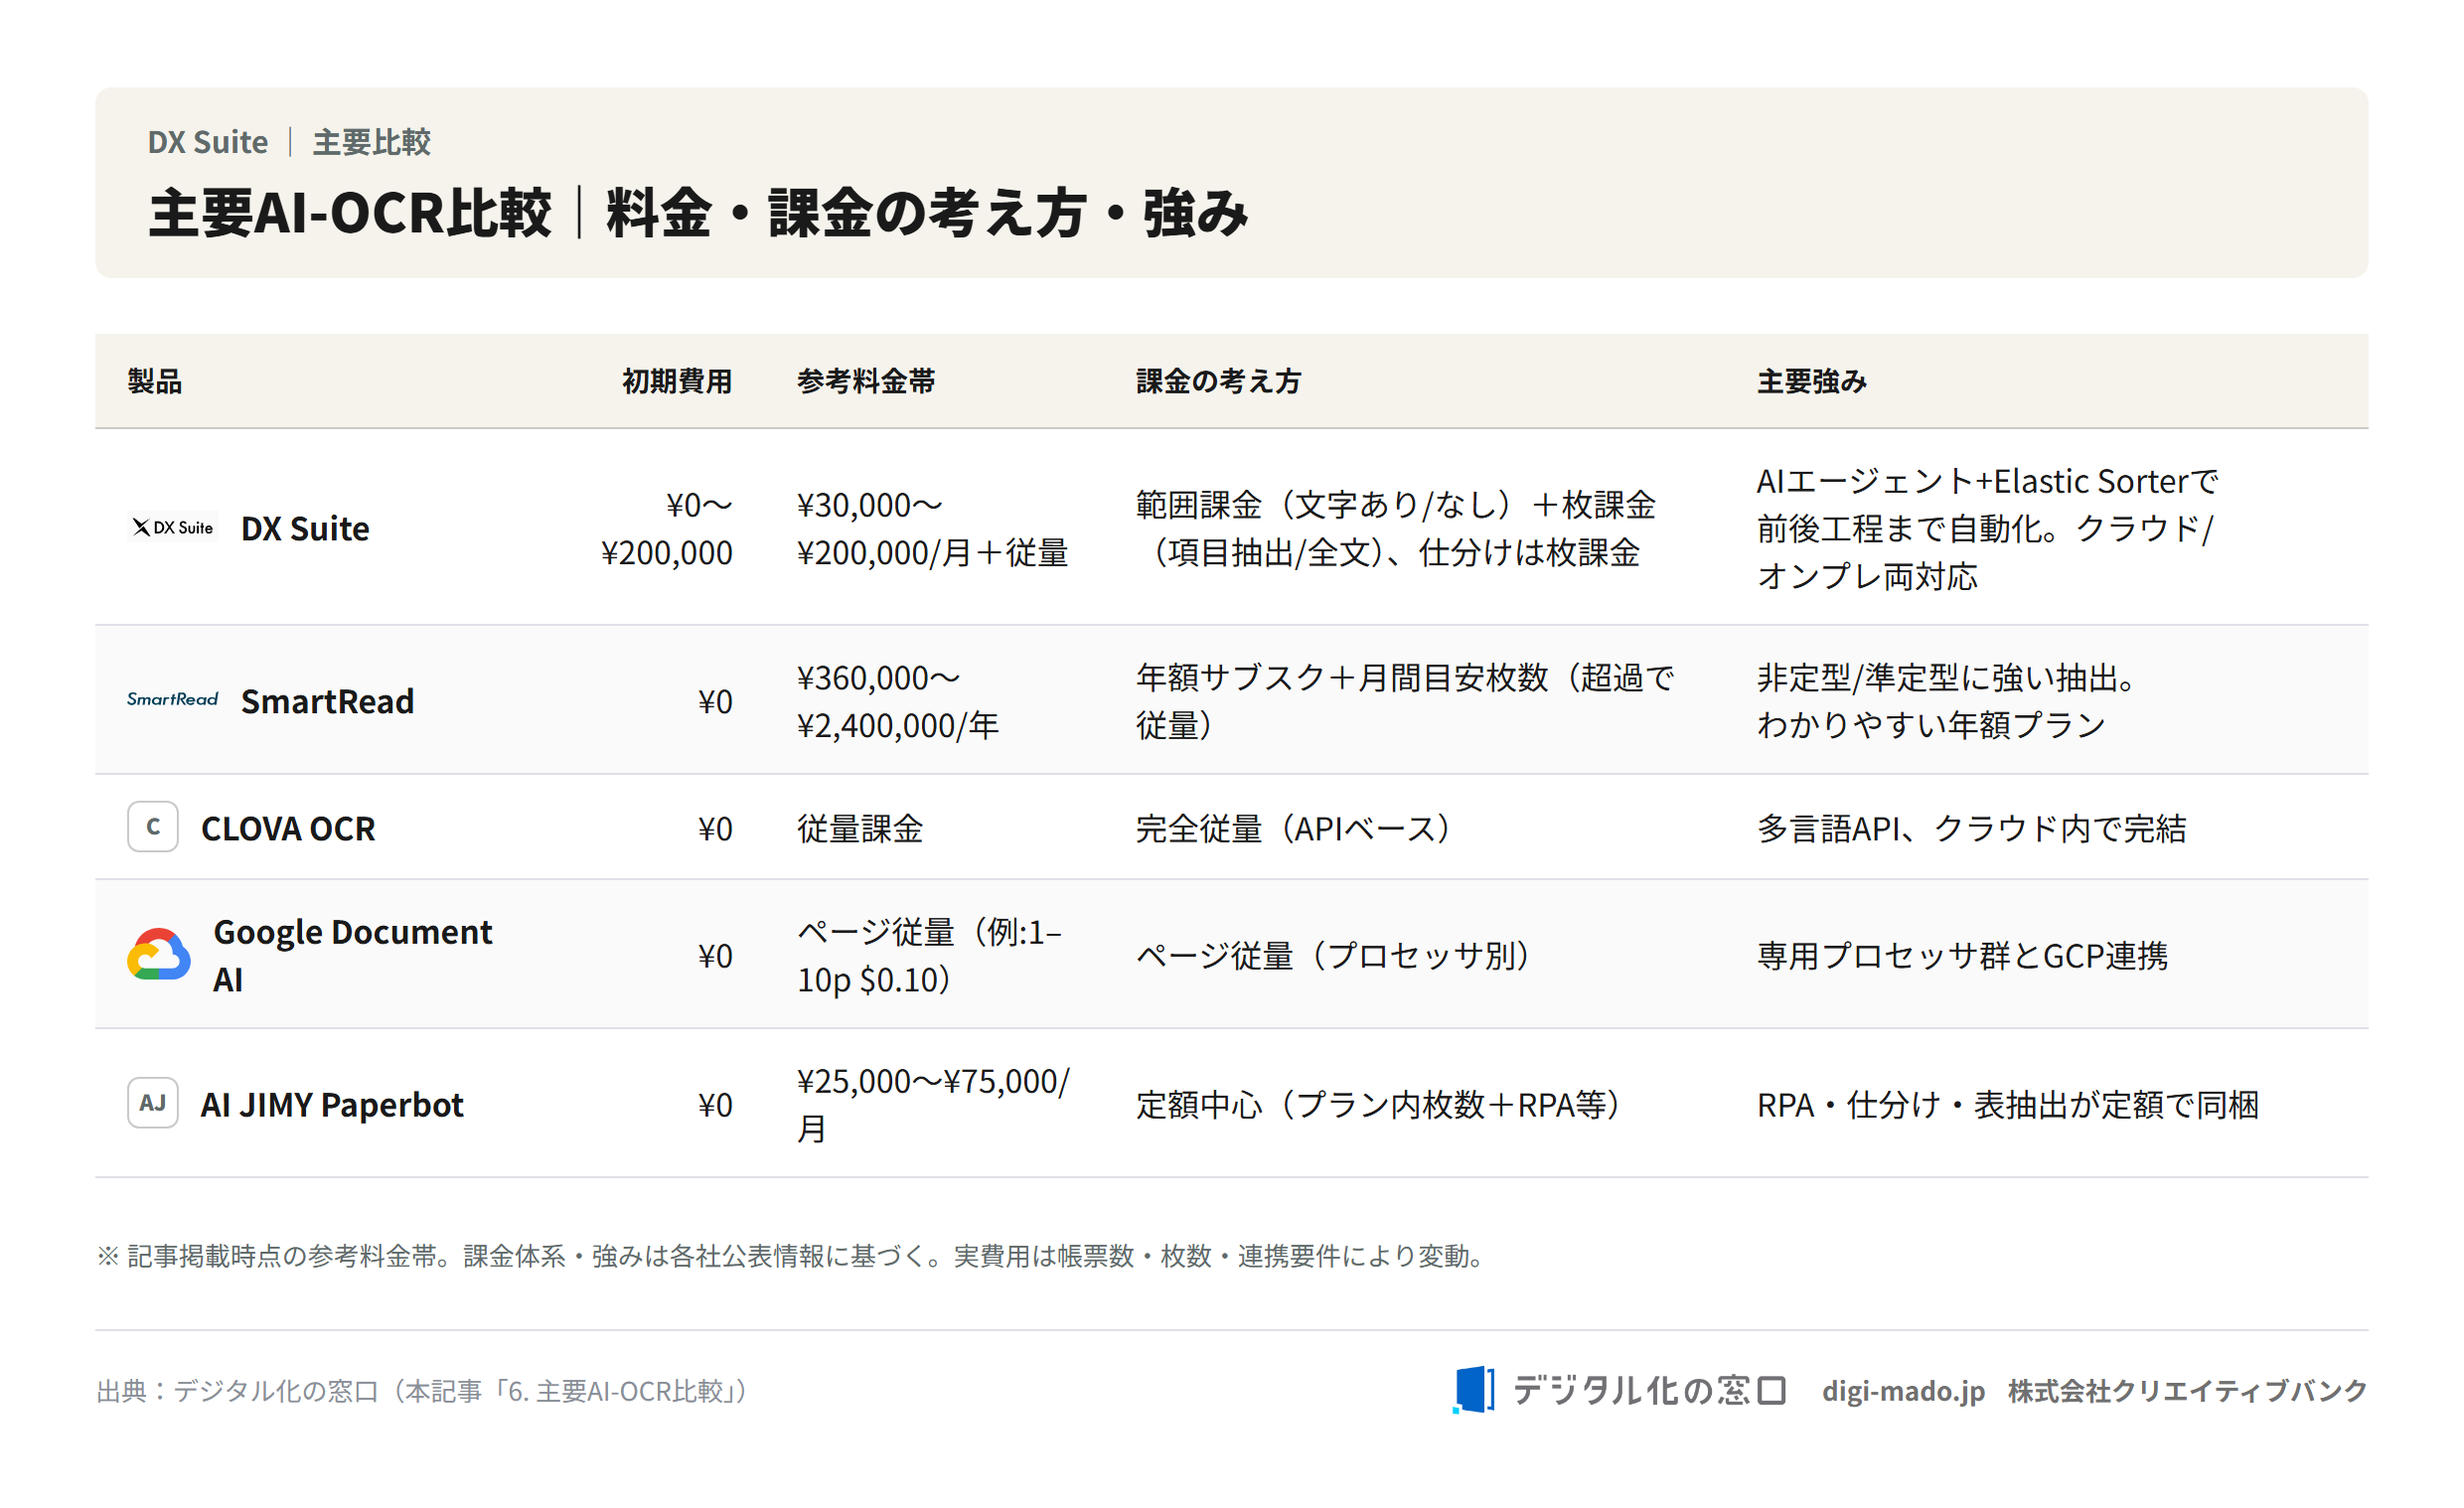
Task: Select the 主要強み column header
Action: [x=1811, y=381]
